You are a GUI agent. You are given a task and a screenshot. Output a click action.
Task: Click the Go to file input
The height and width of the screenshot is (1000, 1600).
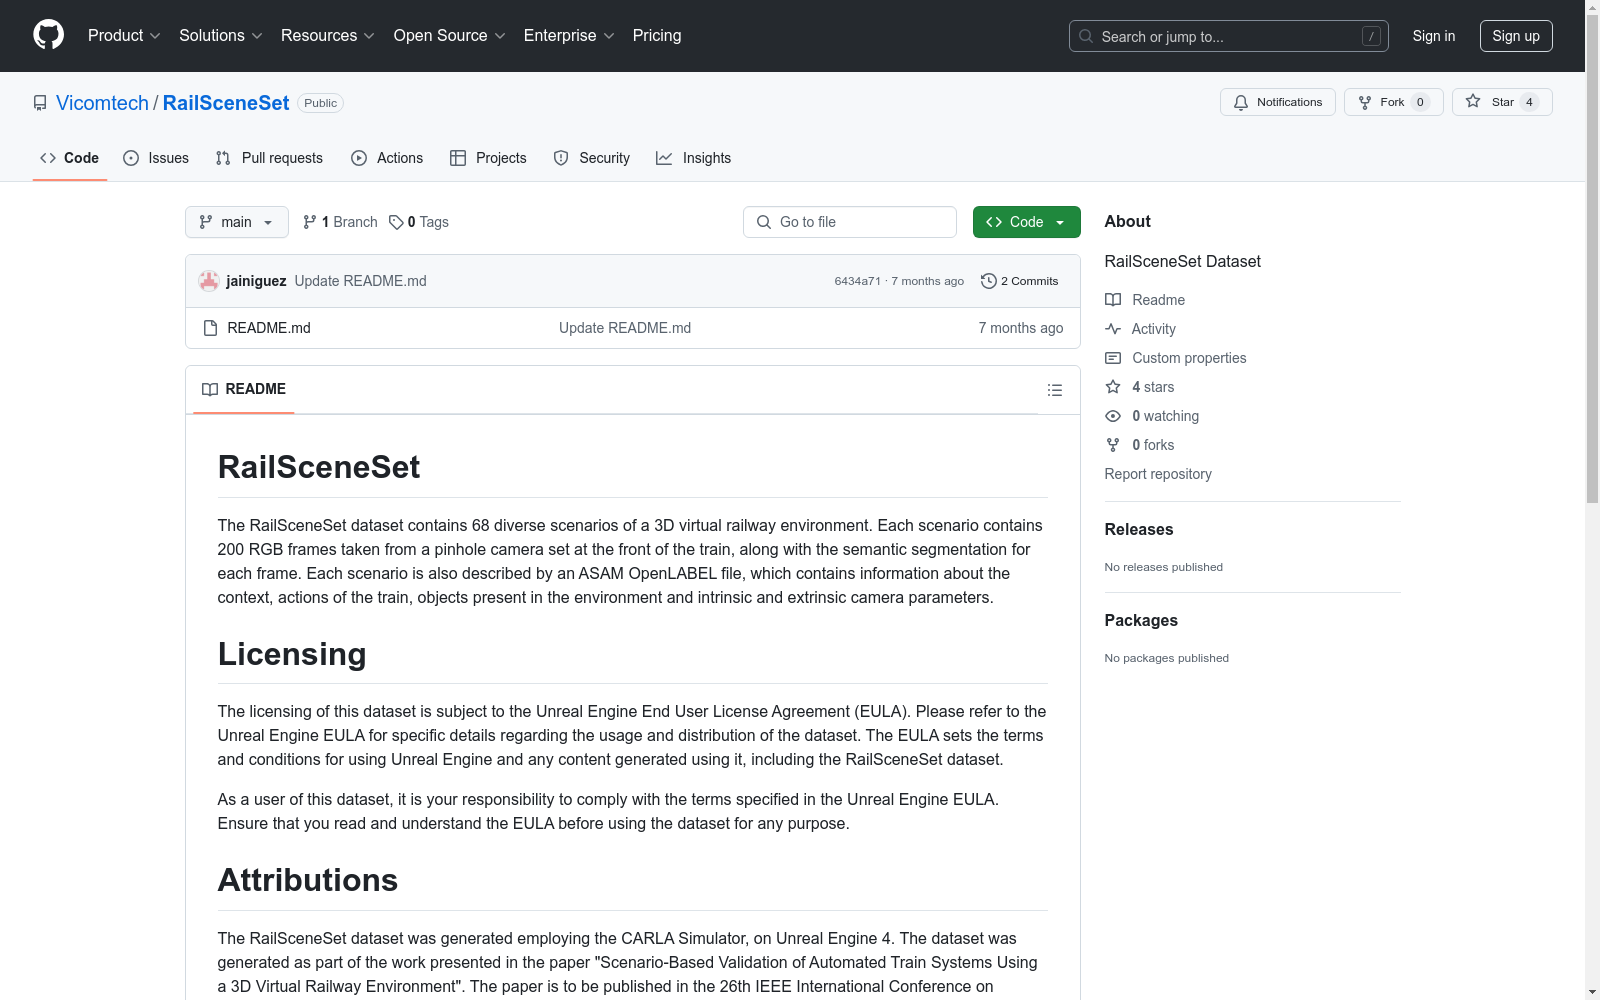coord(850,222)
